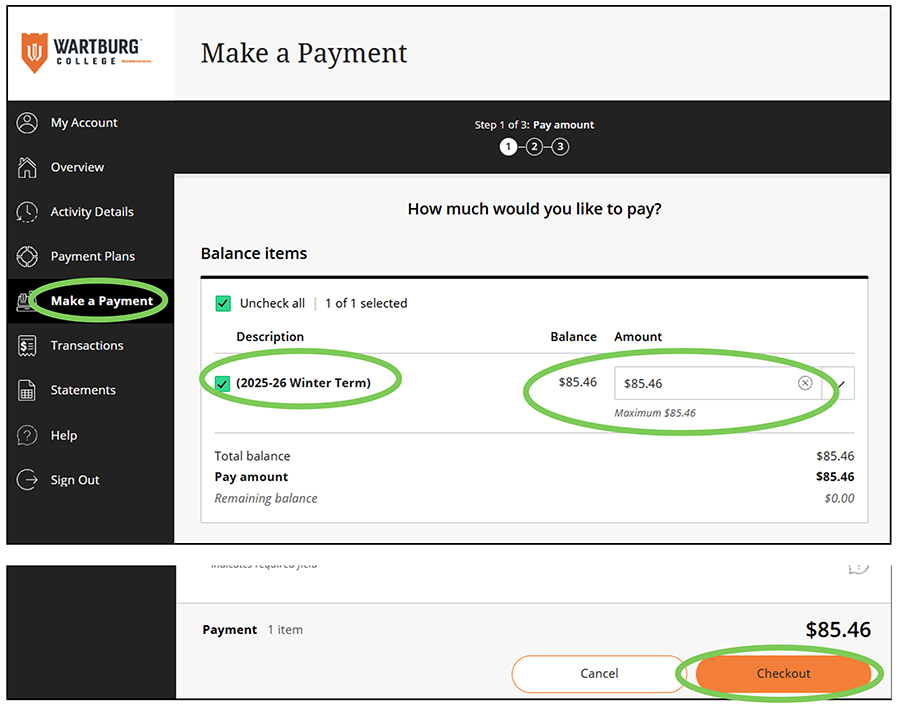Click the Activity Details clock icon

coord(28,212)
